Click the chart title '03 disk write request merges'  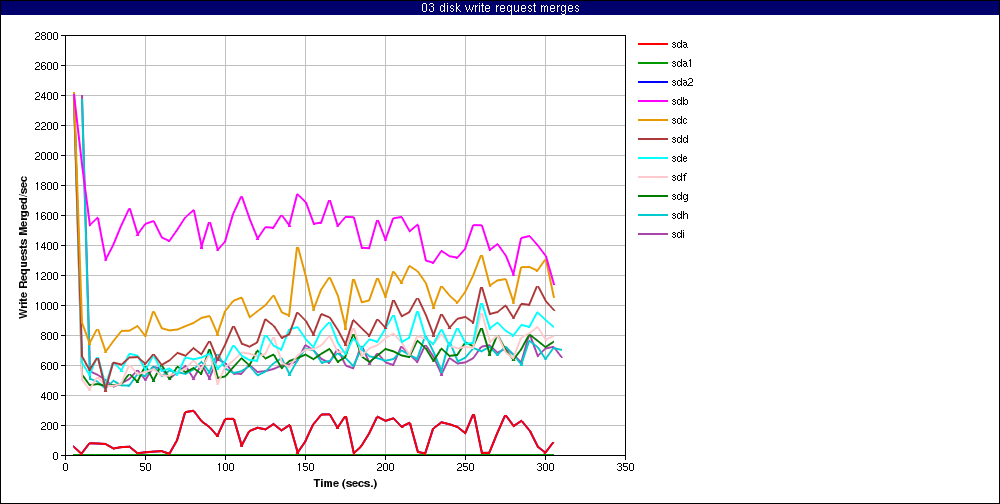pos(500,8)
